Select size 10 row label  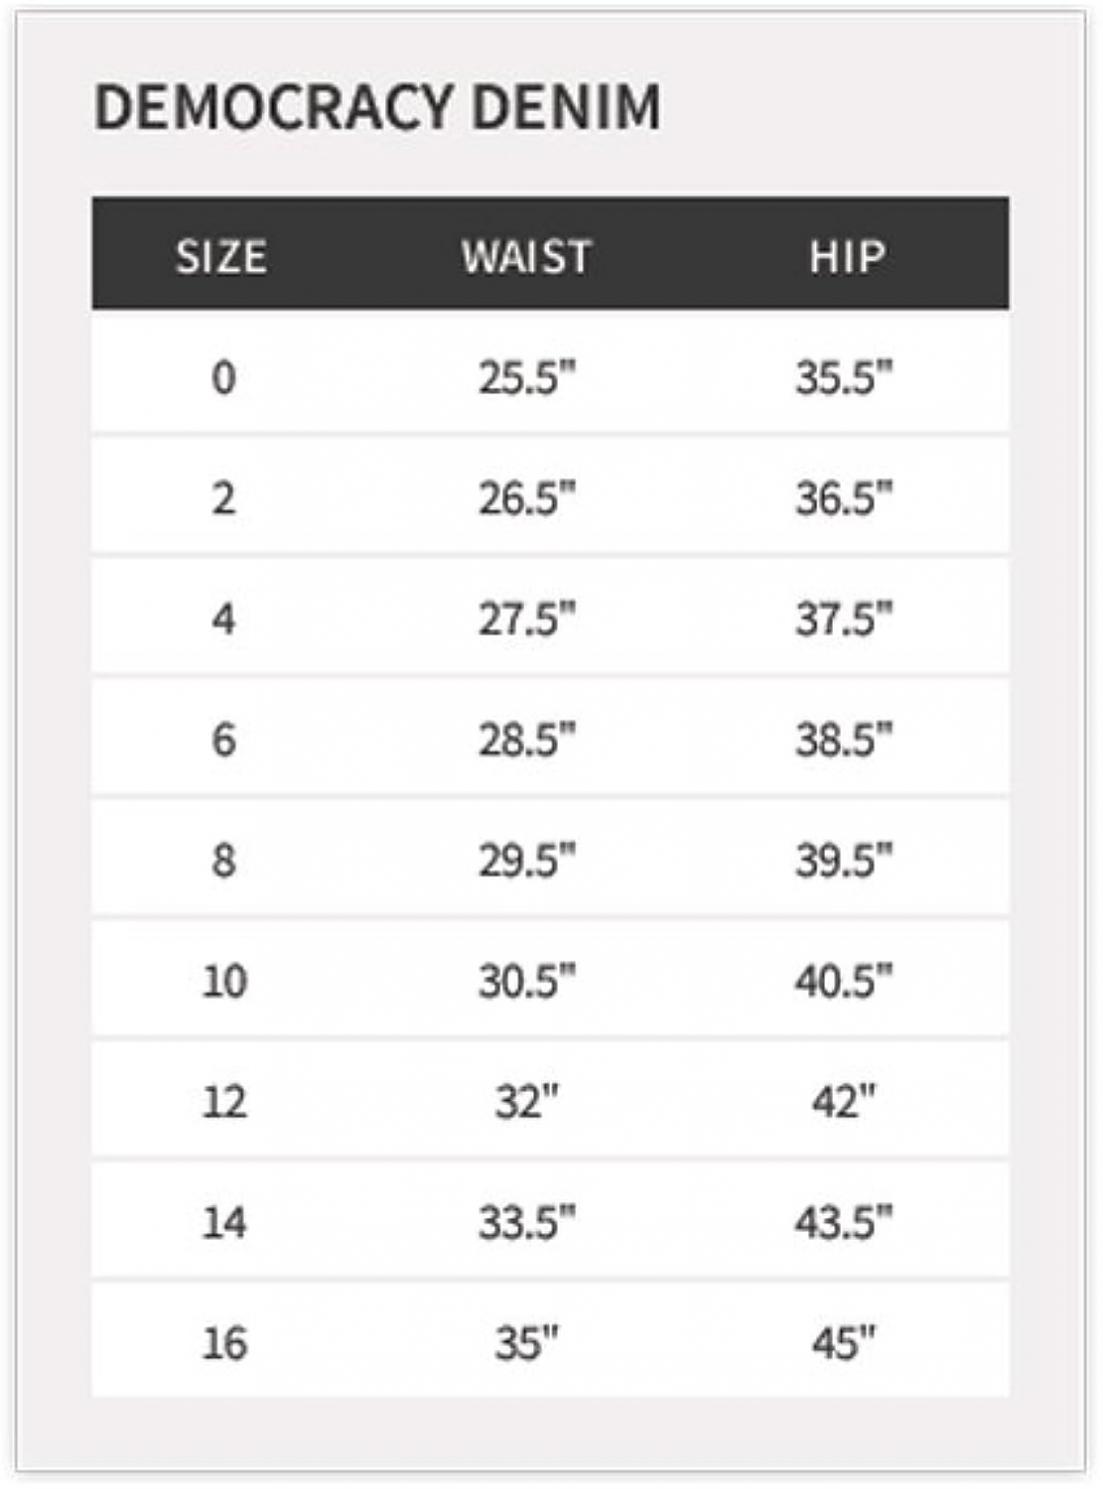tap(224, 981)
